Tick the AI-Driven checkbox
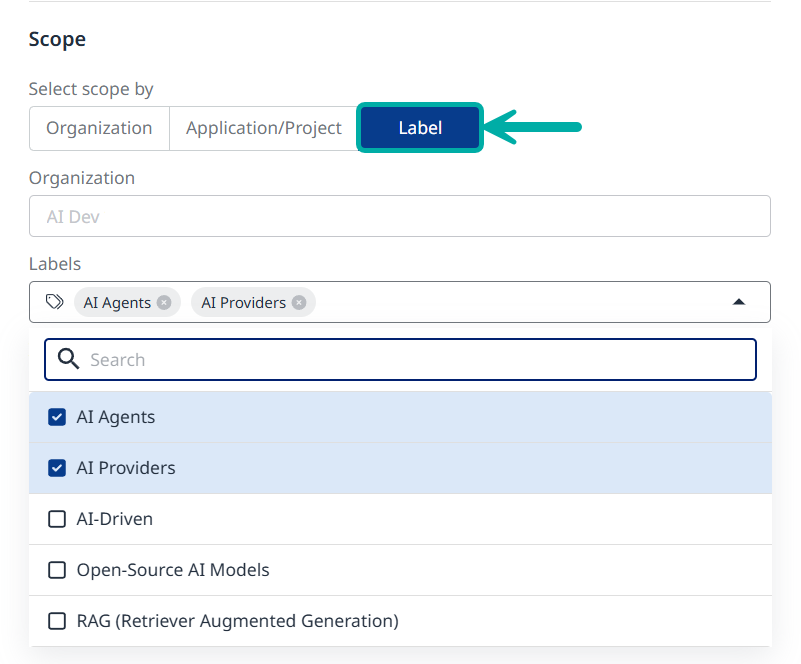Viewport: 801px width, 664px height. coord(57,519)
